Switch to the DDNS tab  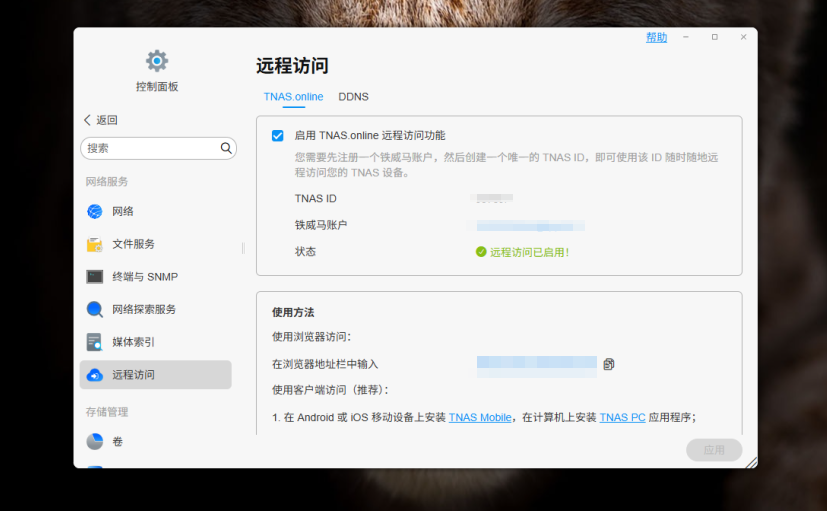pos(353,97)
